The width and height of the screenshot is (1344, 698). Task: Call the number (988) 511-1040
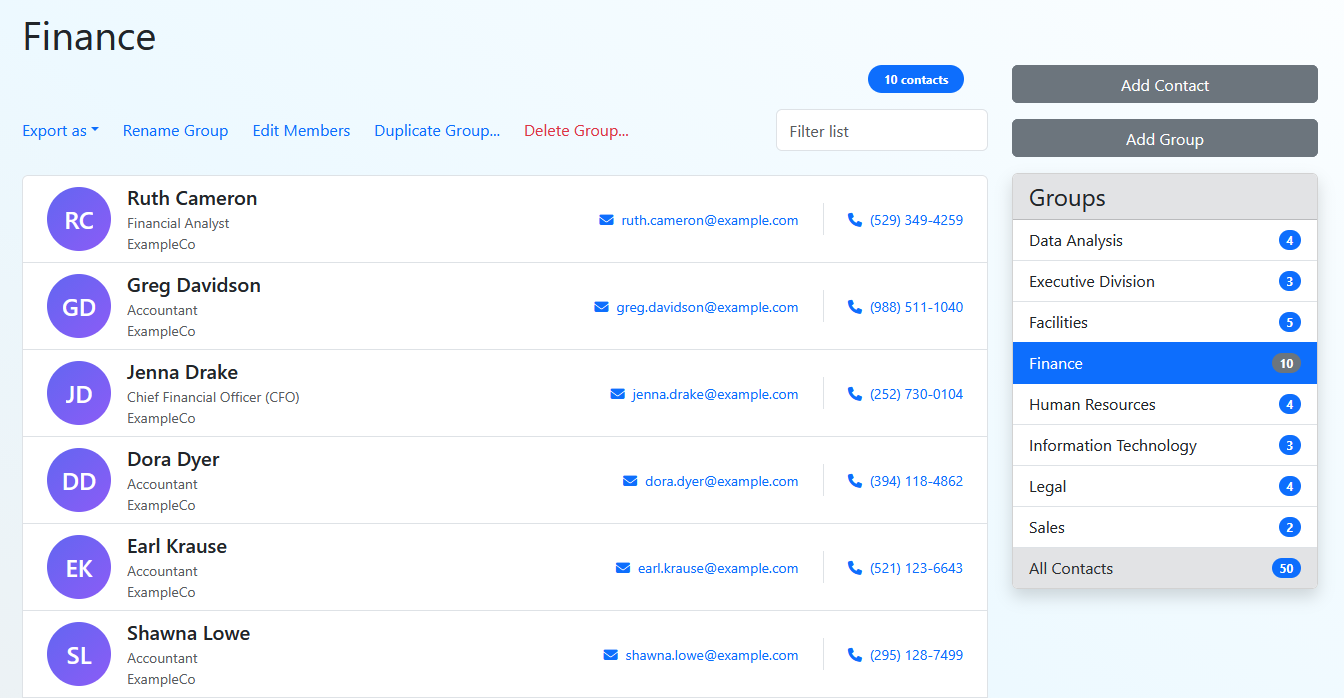tap(916, 307)
